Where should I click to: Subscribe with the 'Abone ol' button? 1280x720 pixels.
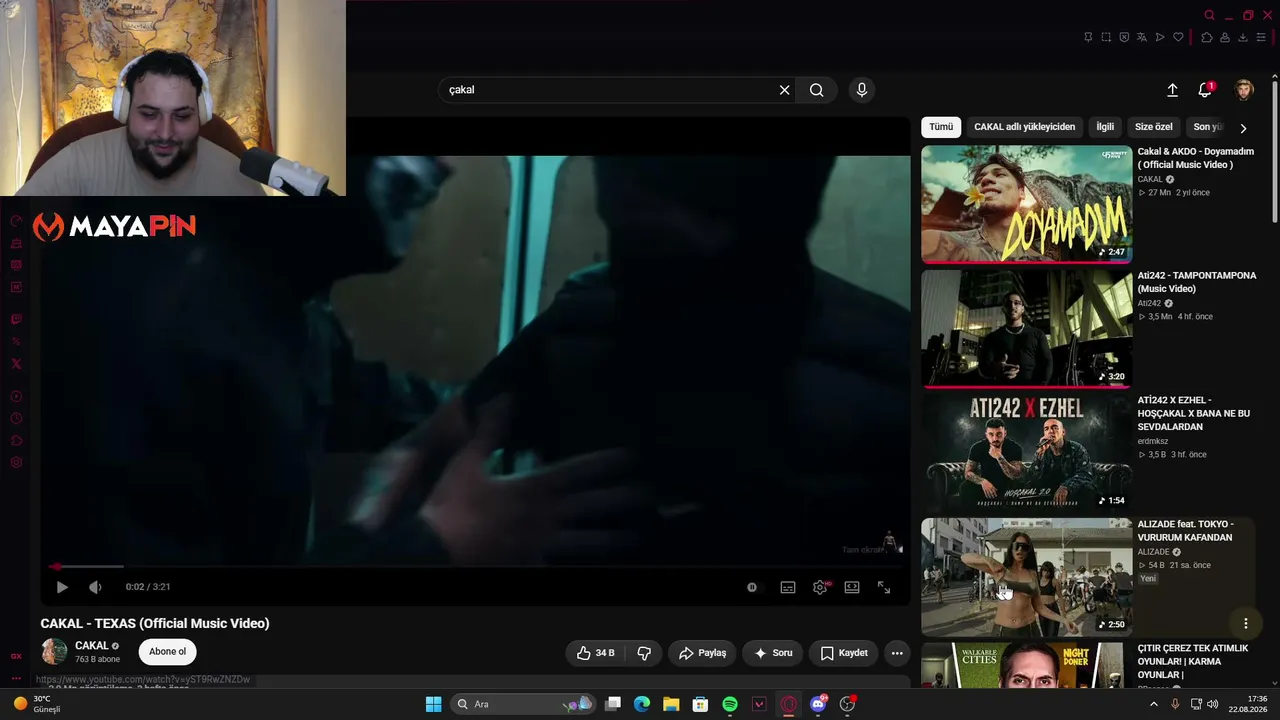click(167, 652)
